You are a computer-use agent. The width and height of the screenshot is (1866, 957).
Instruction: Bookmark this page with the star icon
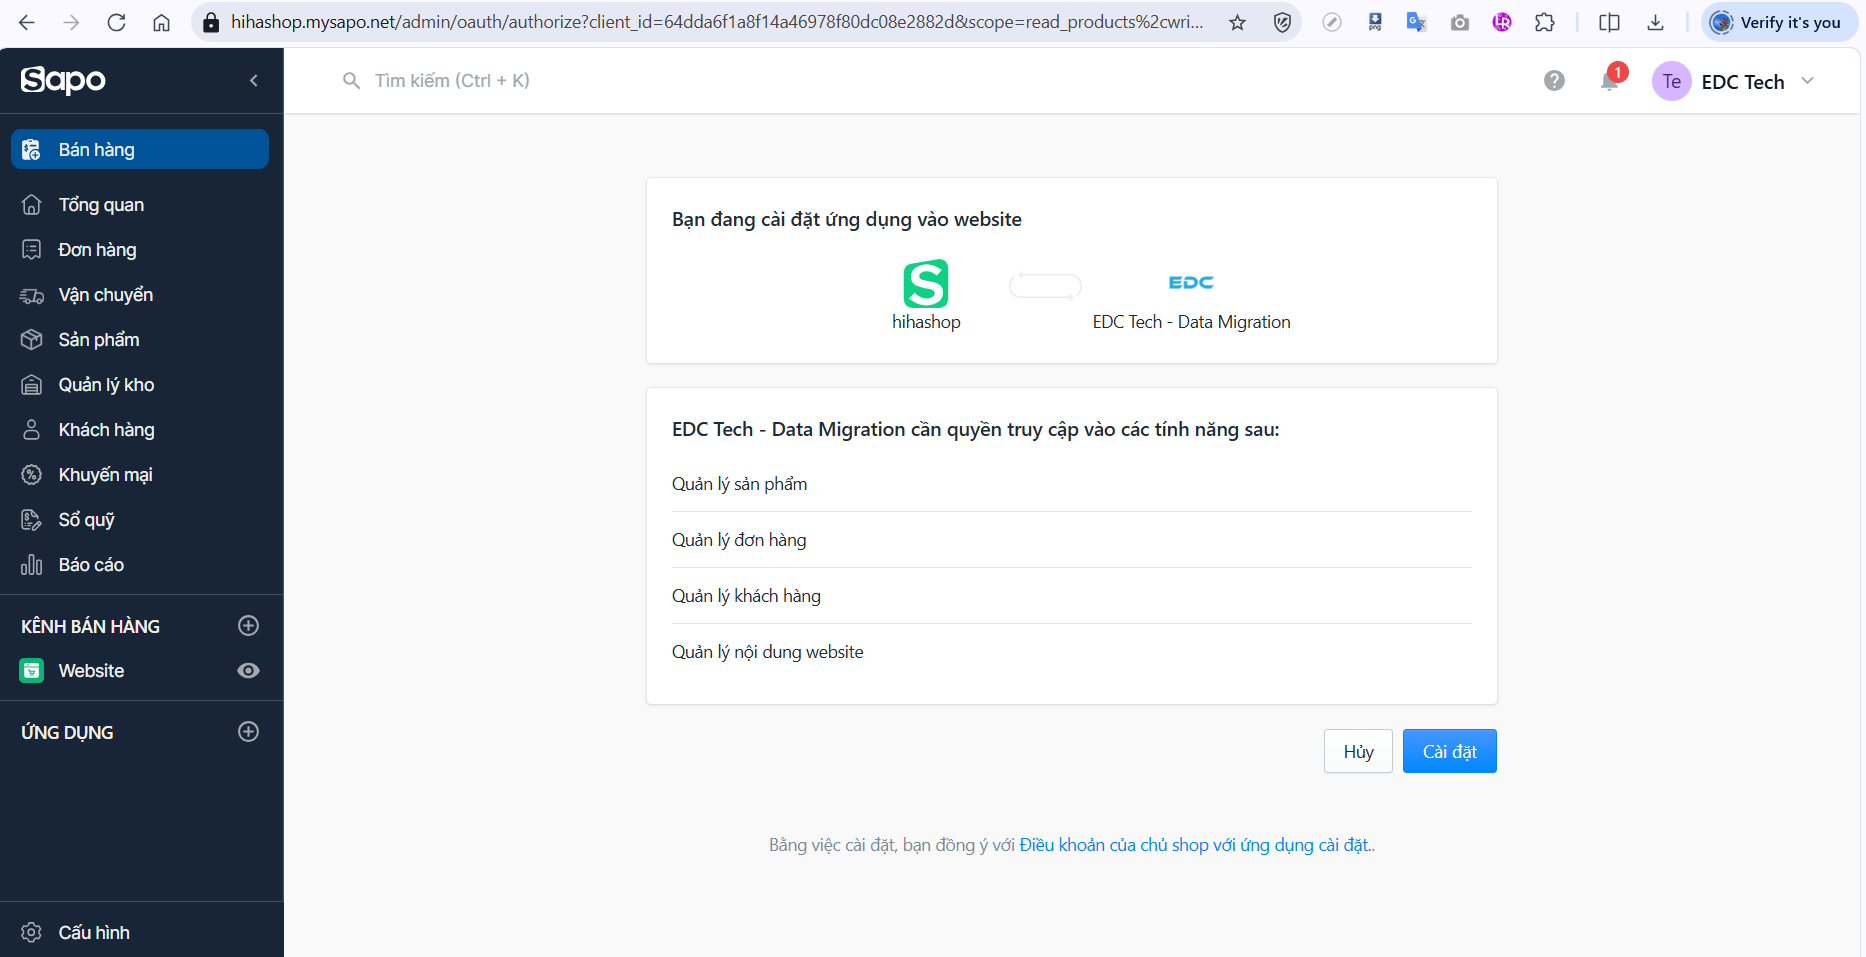click(x=1238, y=22)
